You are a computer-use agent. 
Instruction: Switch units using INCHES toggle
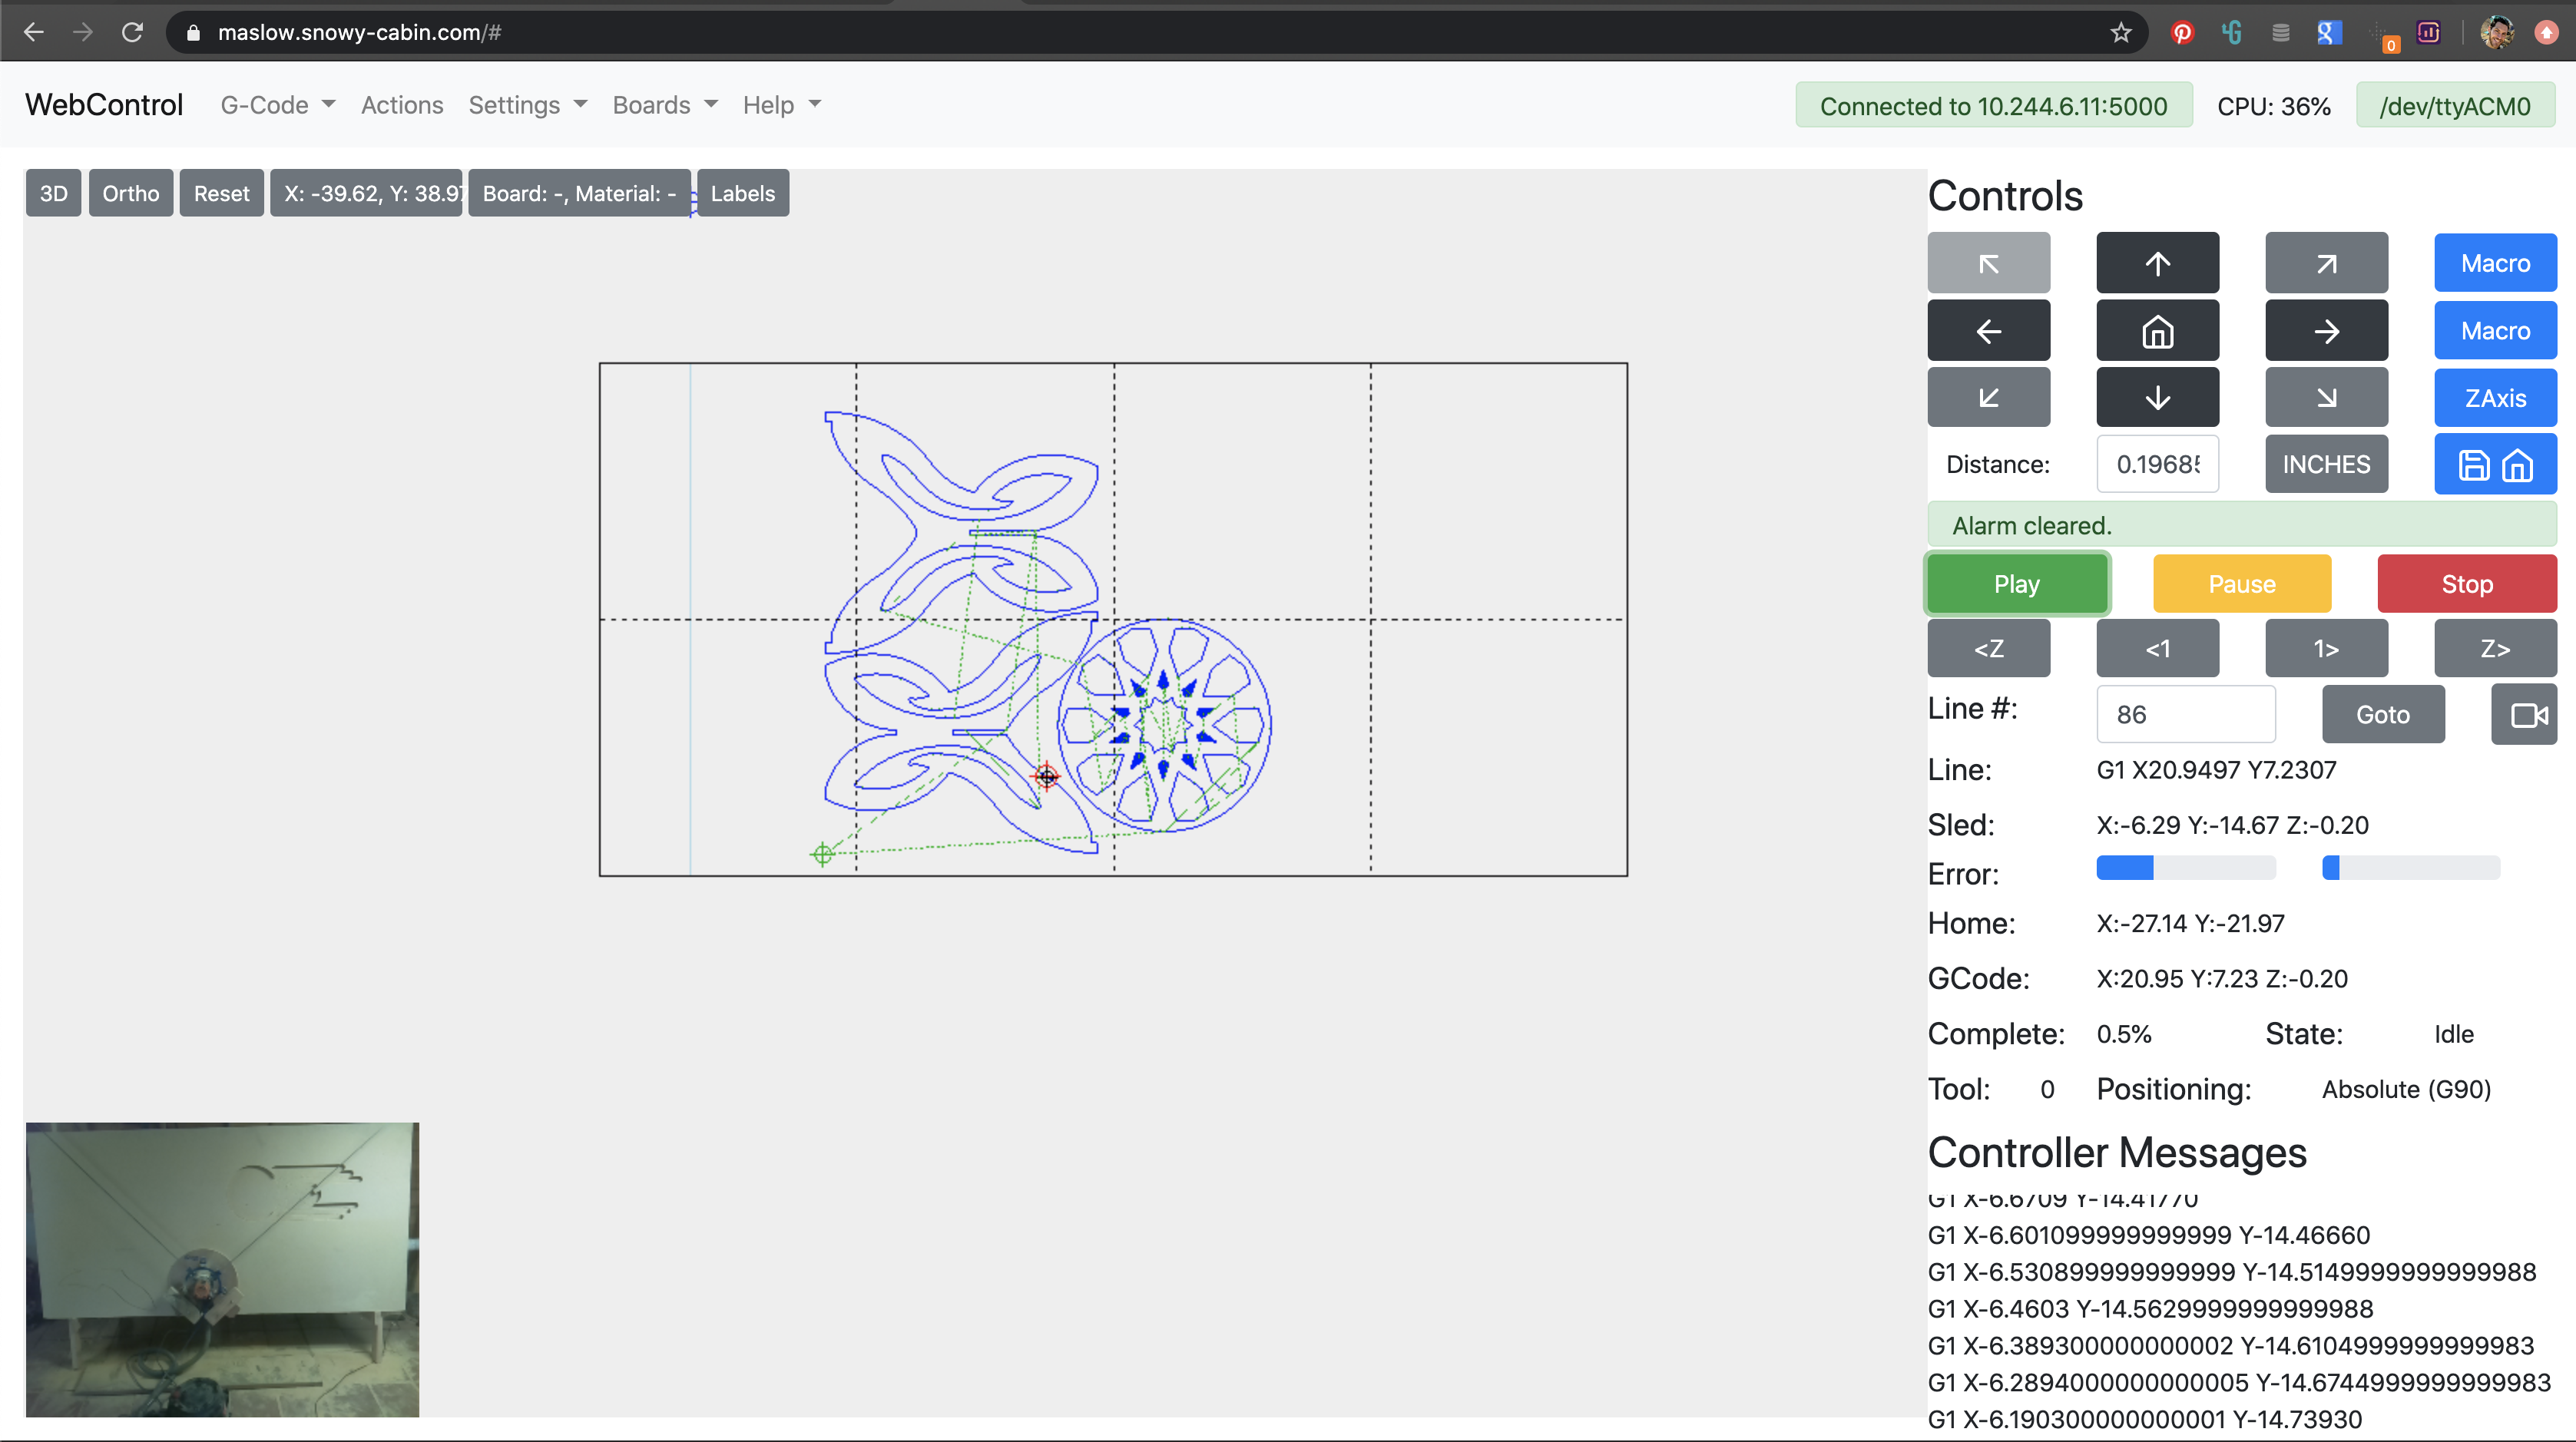point(2326,464)
